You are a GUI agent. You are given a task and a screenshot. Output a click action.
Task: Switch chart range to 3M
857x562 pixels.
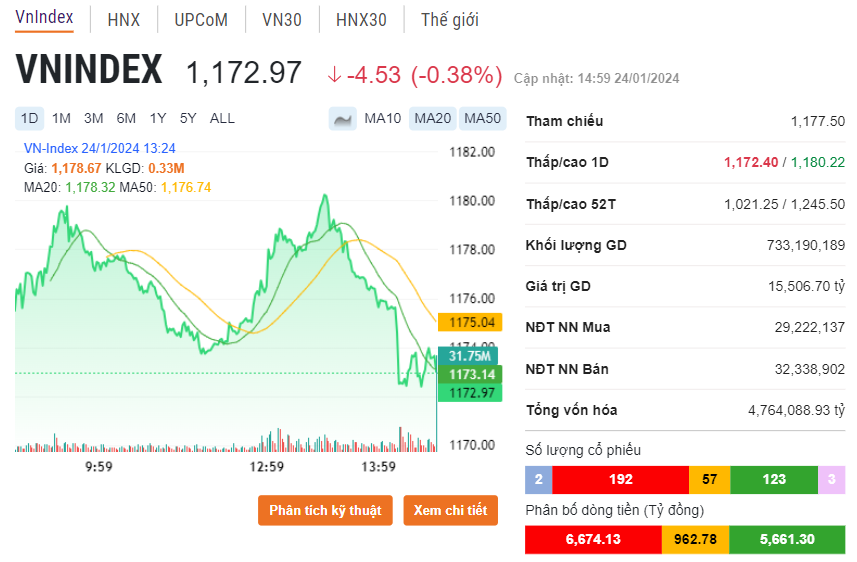(94, 118)
